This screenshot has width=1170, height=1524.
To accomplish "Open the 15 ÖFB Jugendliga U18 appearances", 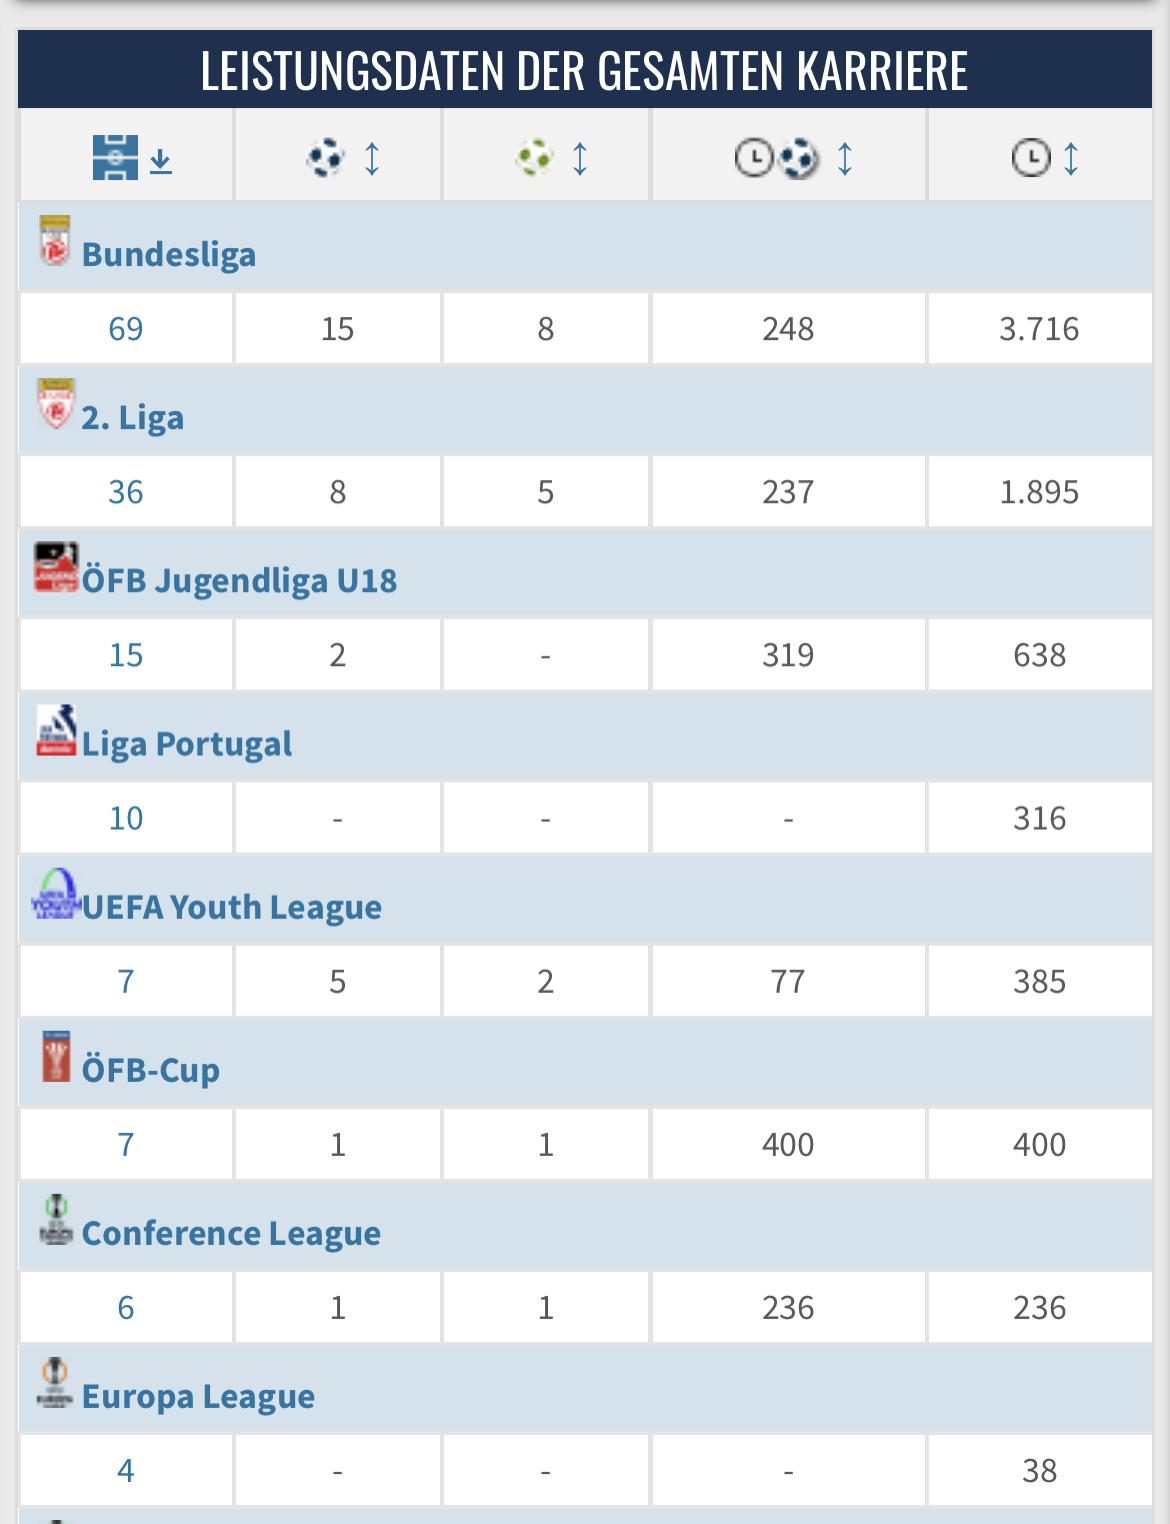I will (126, 655).
